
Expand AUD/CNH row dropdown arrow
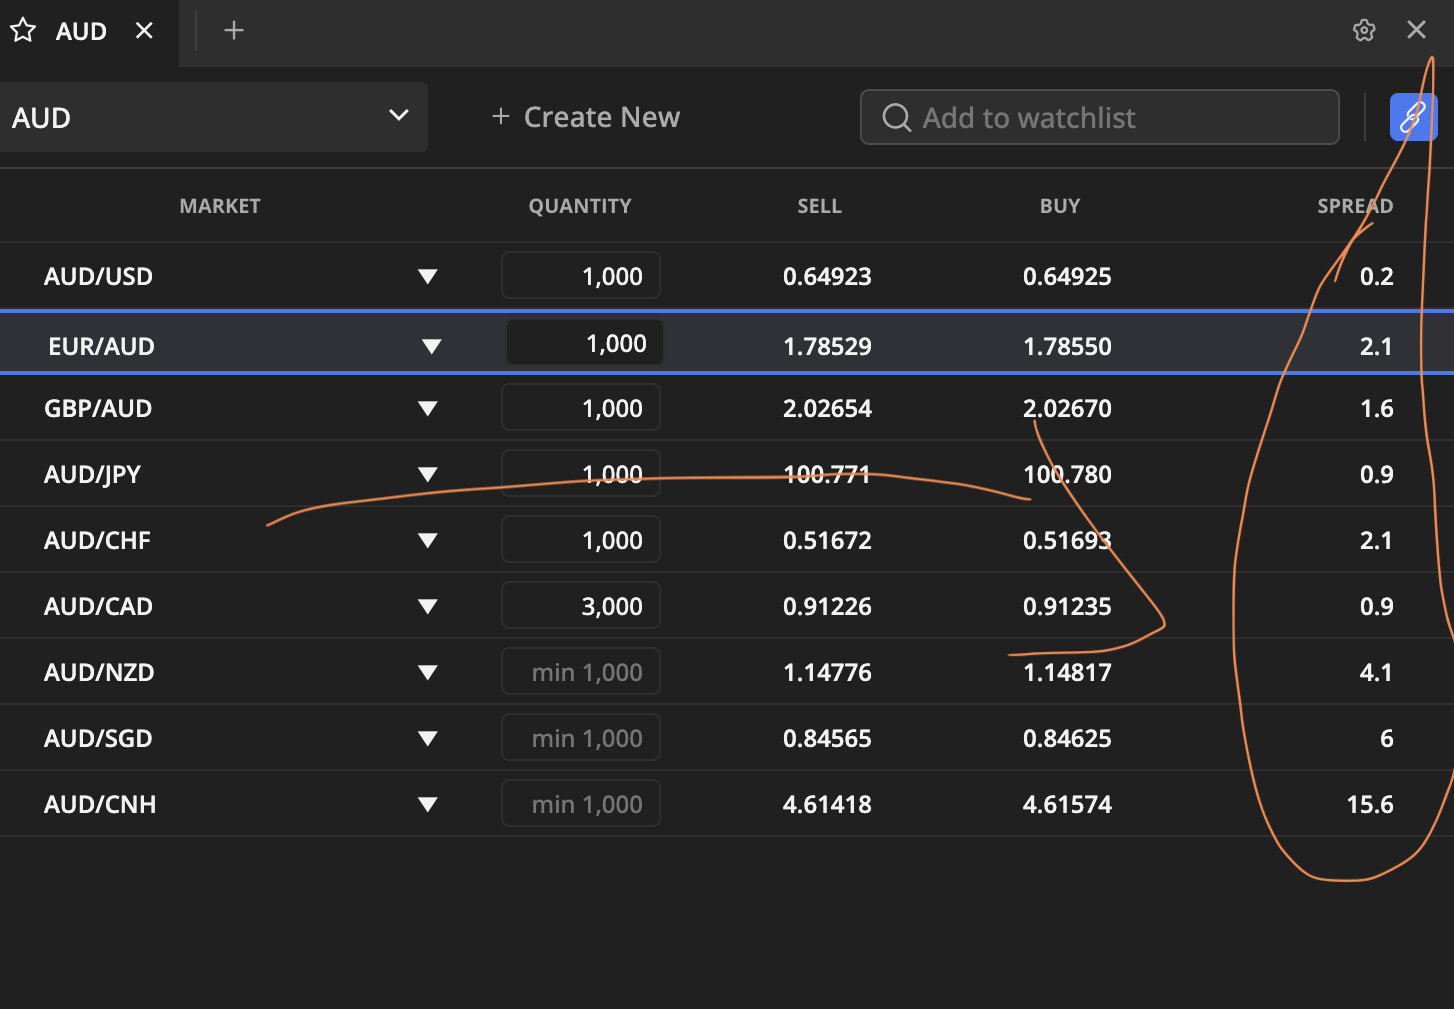(x=428, y=804)
